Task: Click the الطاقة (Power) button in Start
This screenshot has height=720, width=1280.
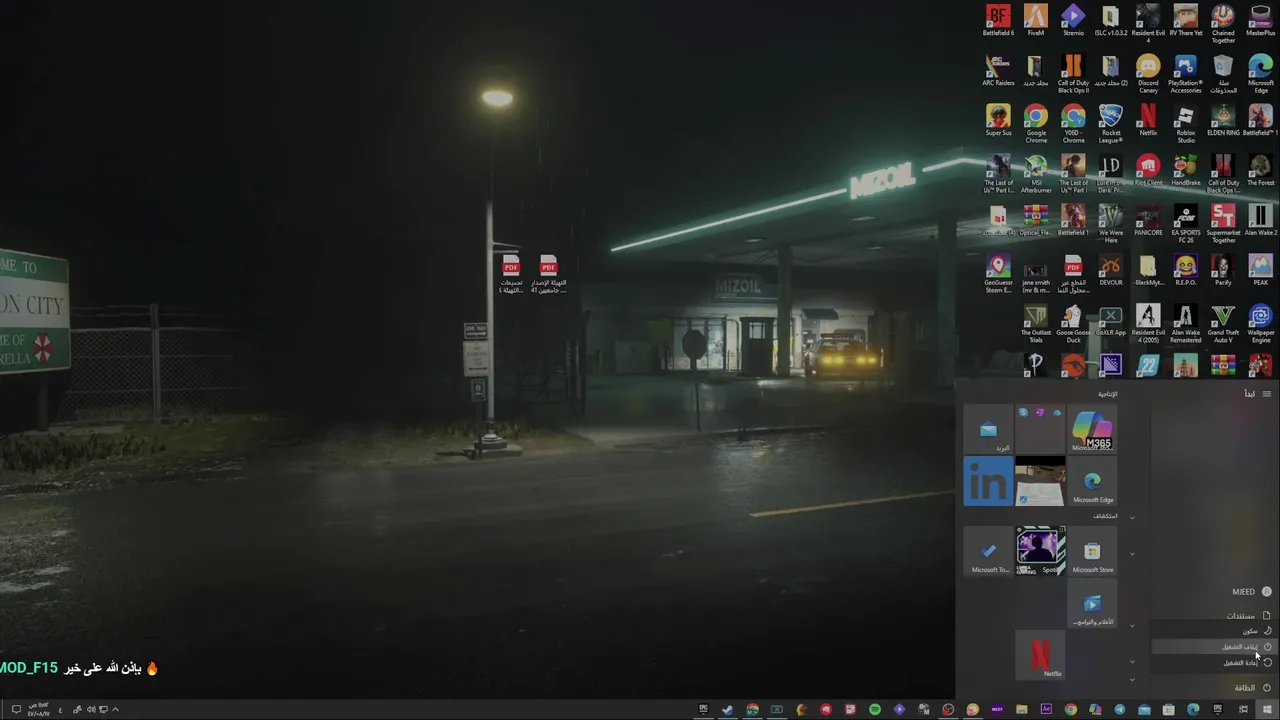Action: [1251, 688]
